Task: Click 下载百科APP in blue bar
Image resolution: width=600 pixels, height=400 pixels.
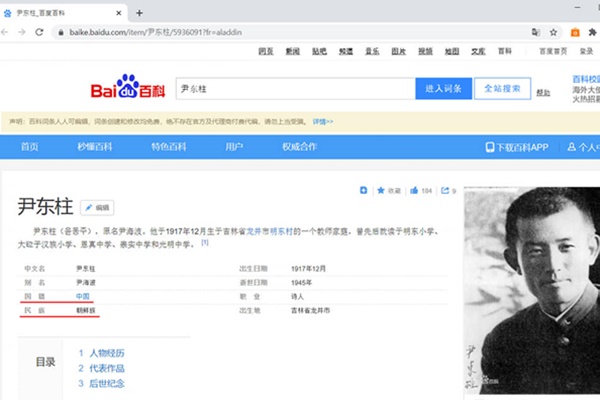Action: (x=517, y=147)
